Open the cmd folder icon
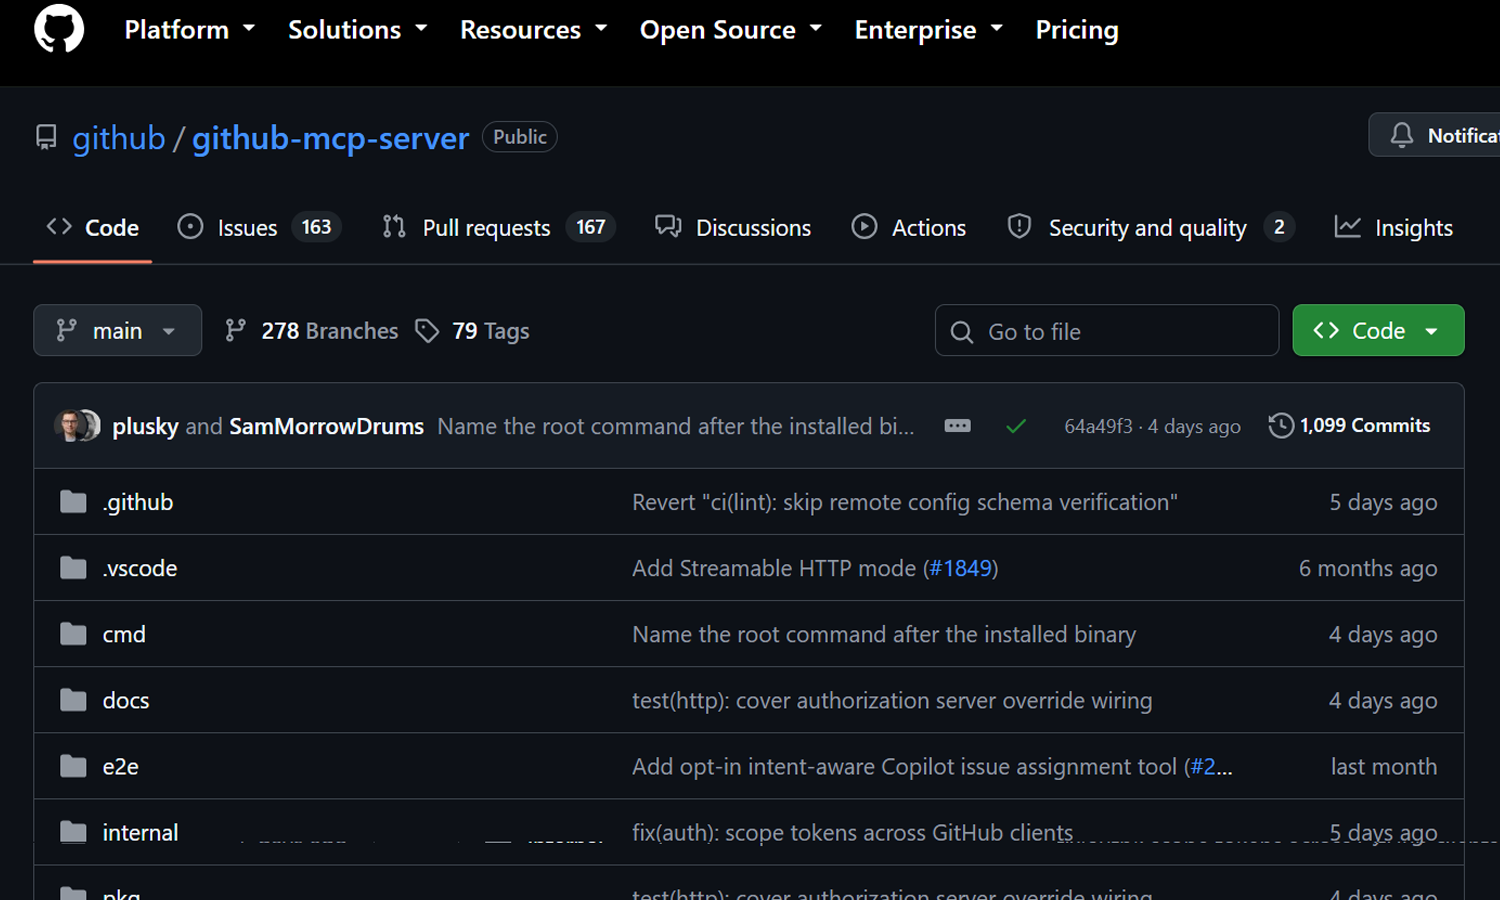1500x900 pixels. 73,634
